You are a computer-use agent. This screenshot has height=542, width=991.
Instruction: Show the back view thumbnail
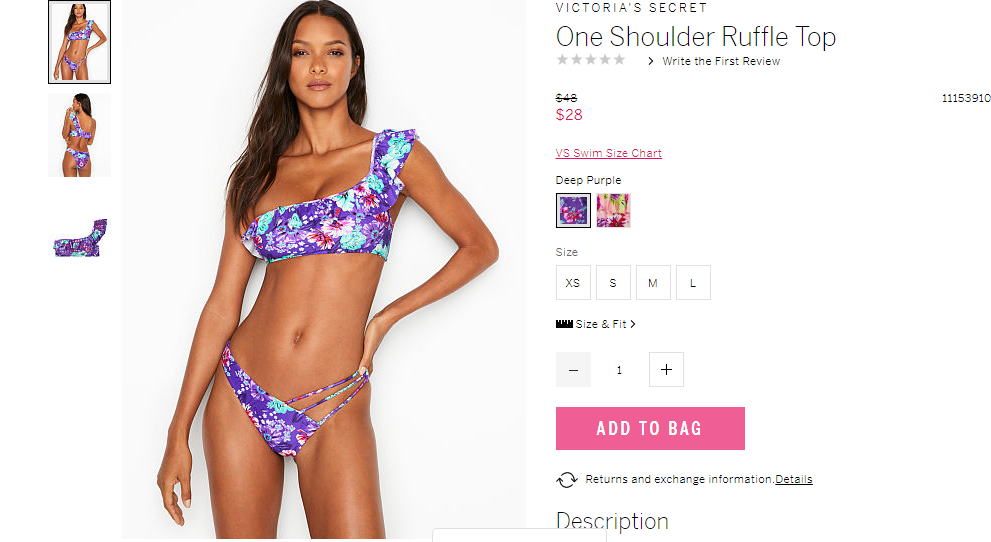[80, 135]
